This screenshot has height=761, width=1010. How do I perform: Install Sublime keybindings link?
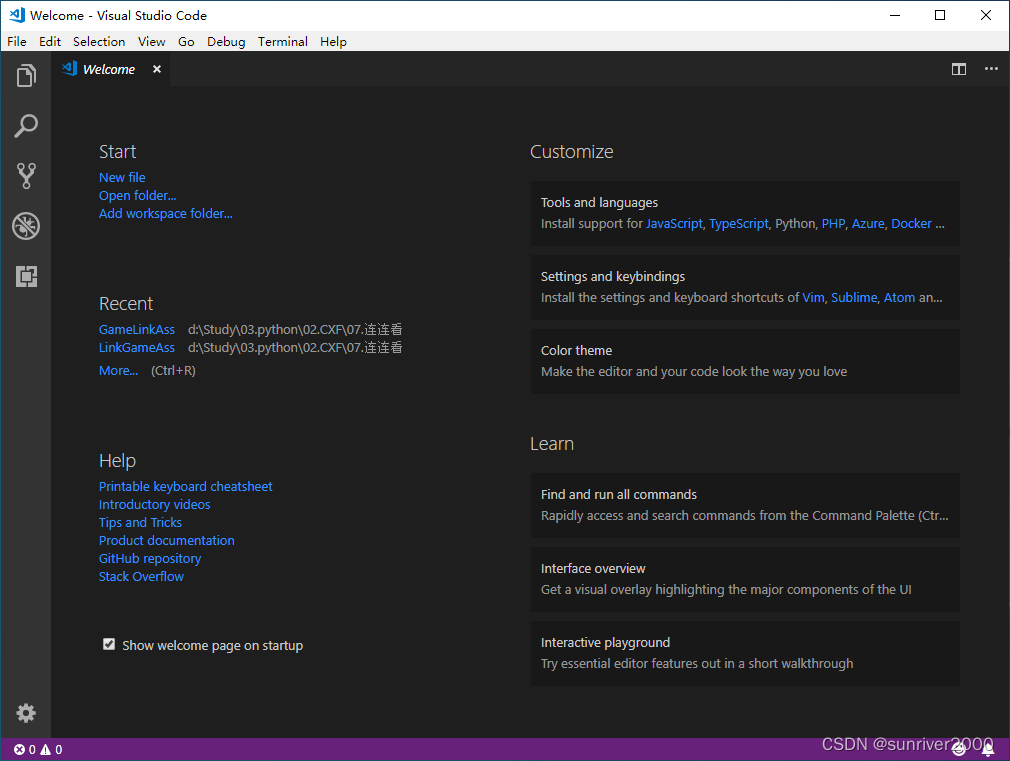click(x=854, y=298)
